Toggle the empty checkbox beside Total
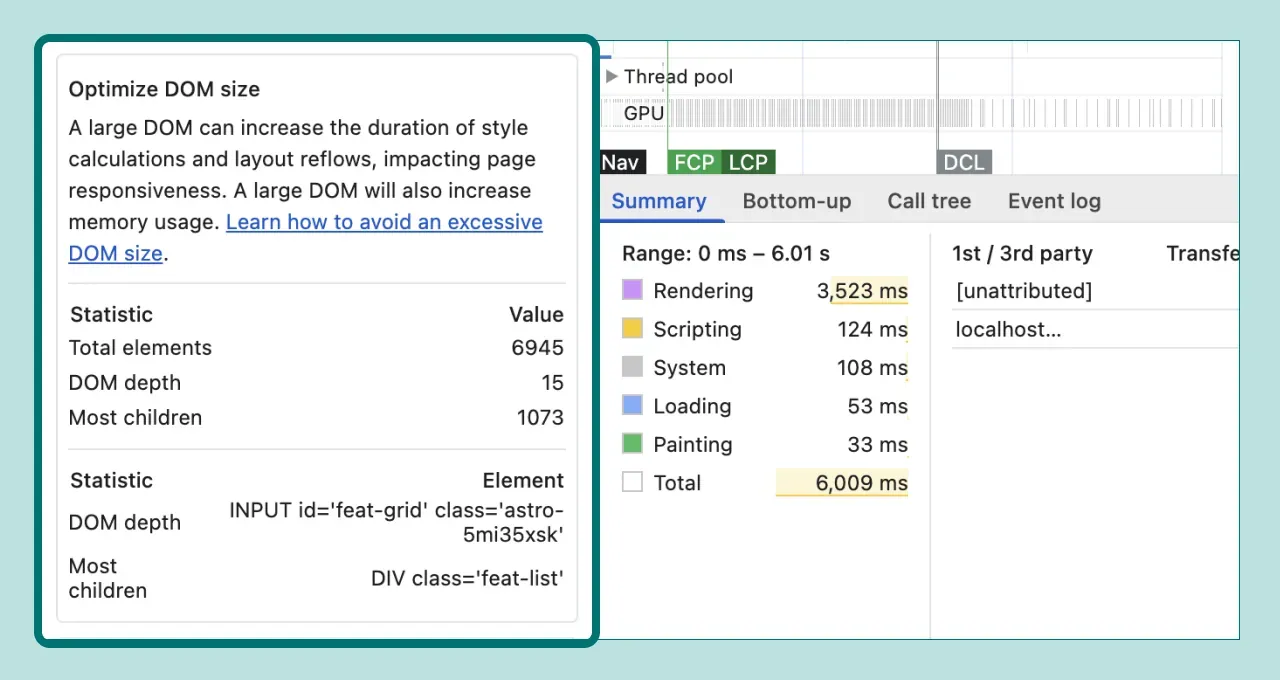1280x680 pixels. pyautogui.click(x=632, y=482)
